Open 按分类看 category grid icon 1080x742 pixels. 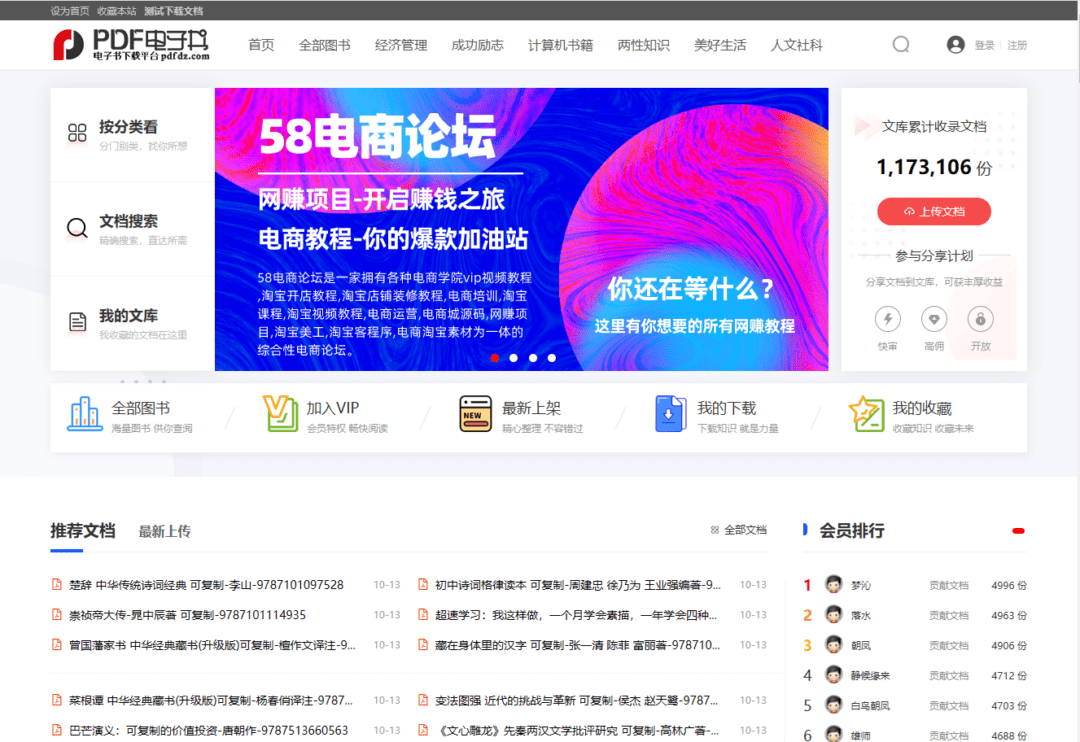pyautogui.click(x=77, y=133)
